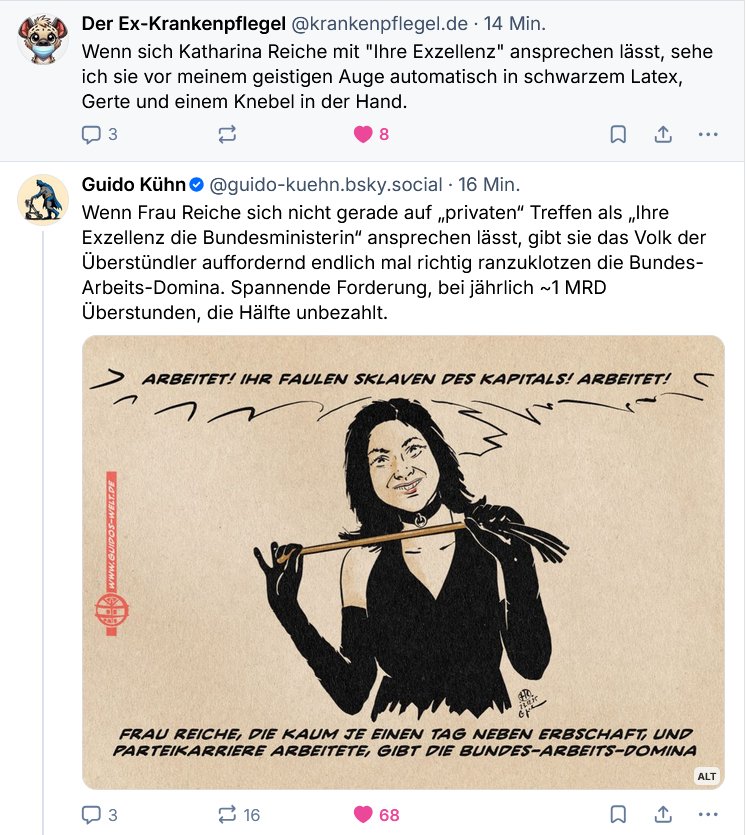The width and height of the screenshot is (747, 835).
Task: Open Guido Kühn's profile avatar
Action: [43, 200]
